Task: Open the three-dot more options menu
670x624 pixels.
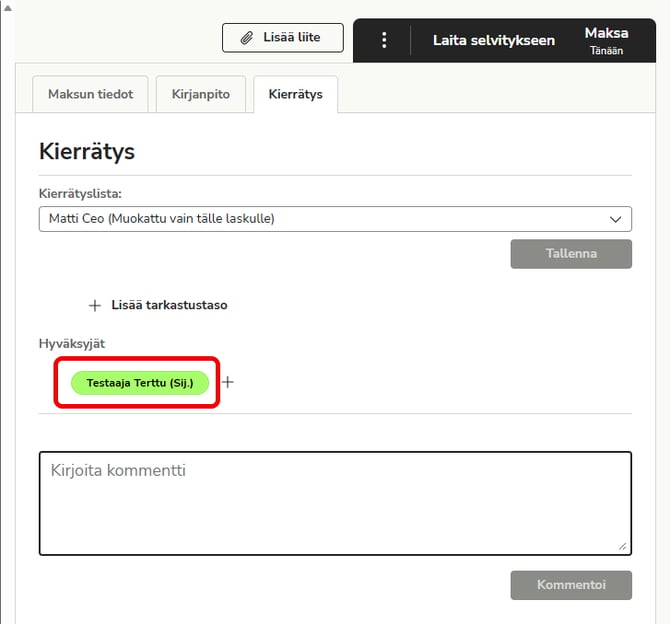Action: coord(384,40)
